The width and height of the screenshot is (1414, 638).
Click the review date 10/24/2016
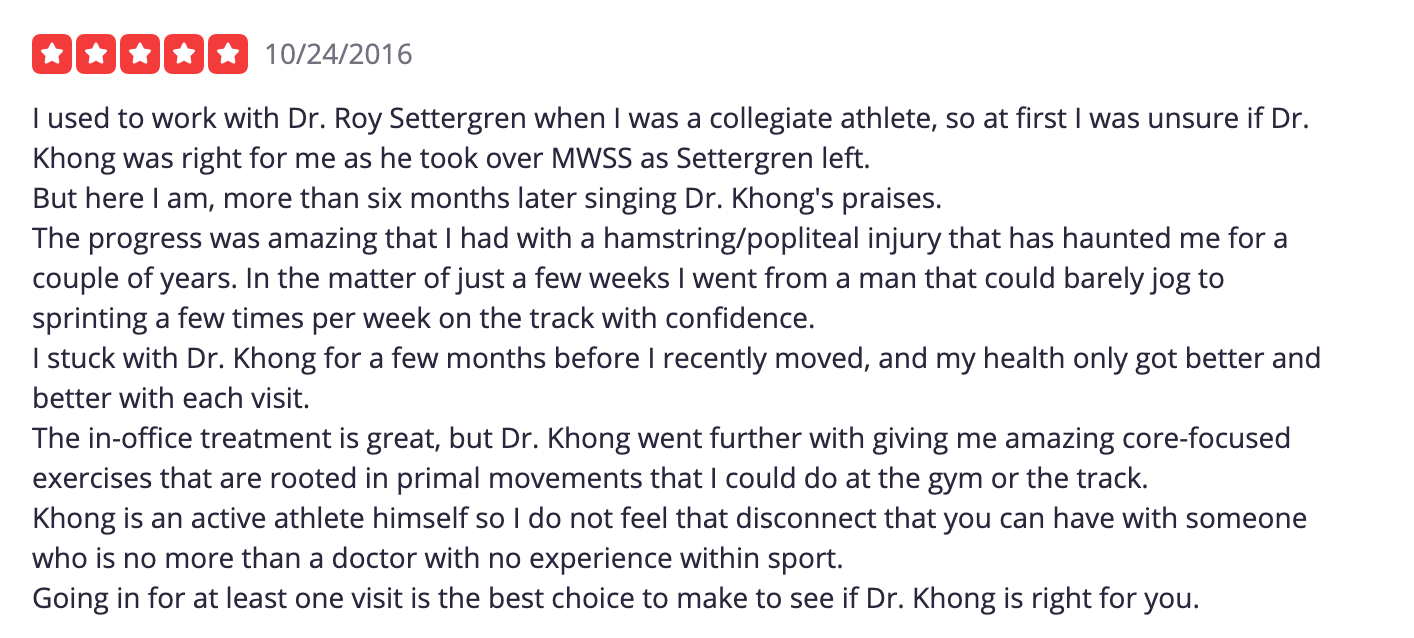tap(338, 54)
